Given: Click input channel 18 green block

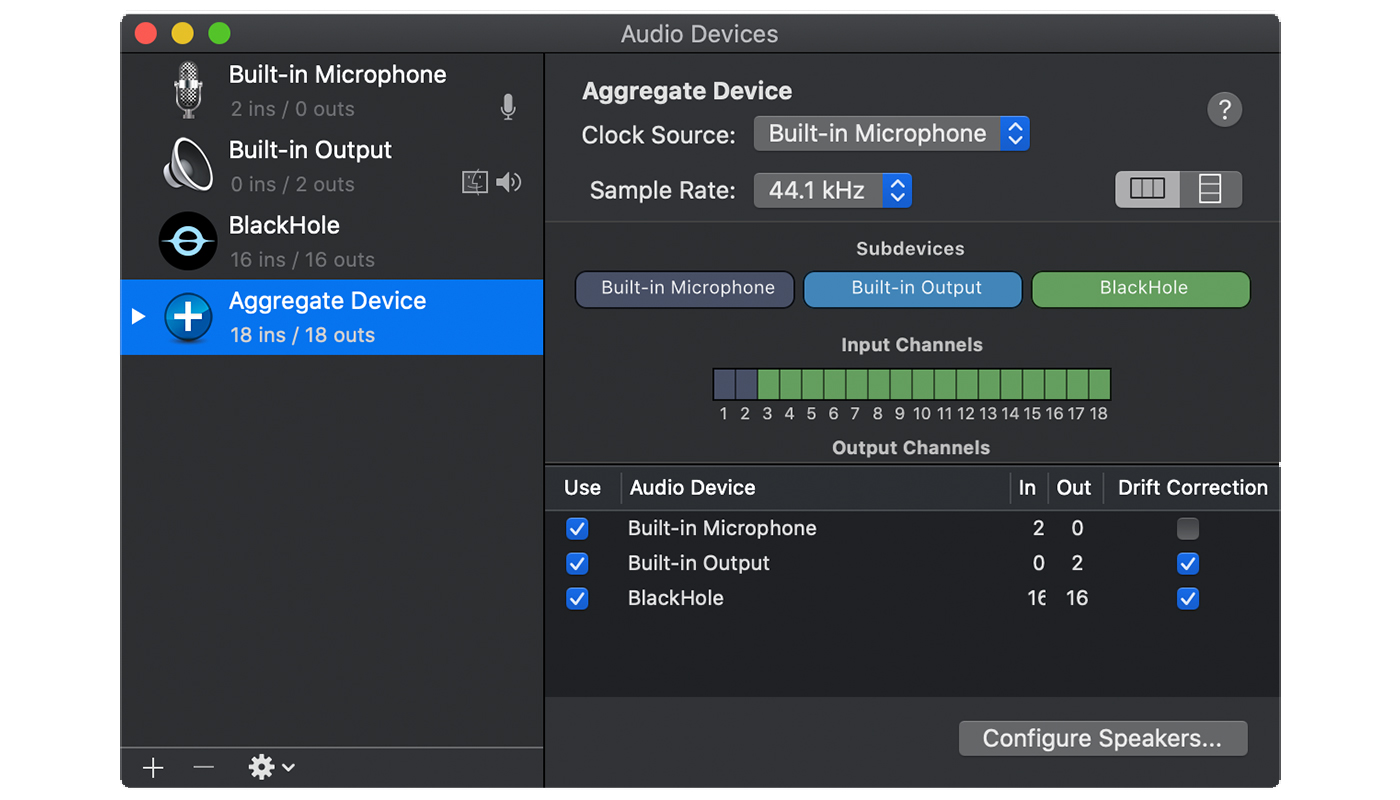Looking at the screenshot, I should point(1099,384).
